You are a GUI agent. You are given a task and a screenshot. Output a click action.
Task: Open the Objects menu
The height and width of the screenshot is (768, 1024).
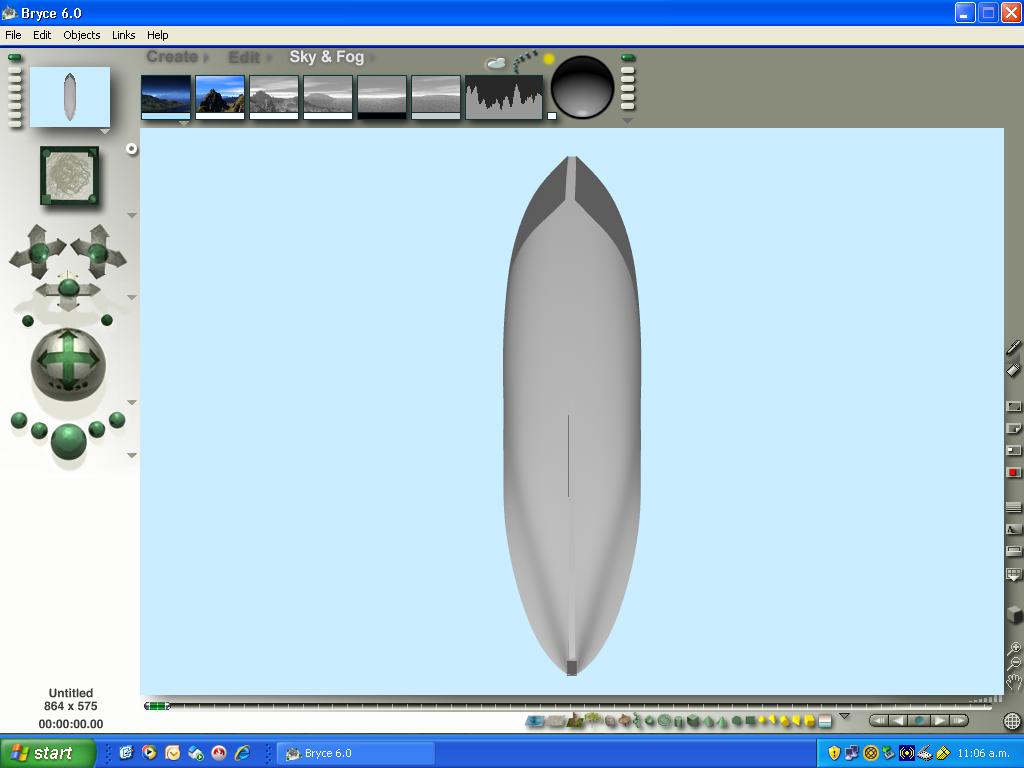coord(82,35)
